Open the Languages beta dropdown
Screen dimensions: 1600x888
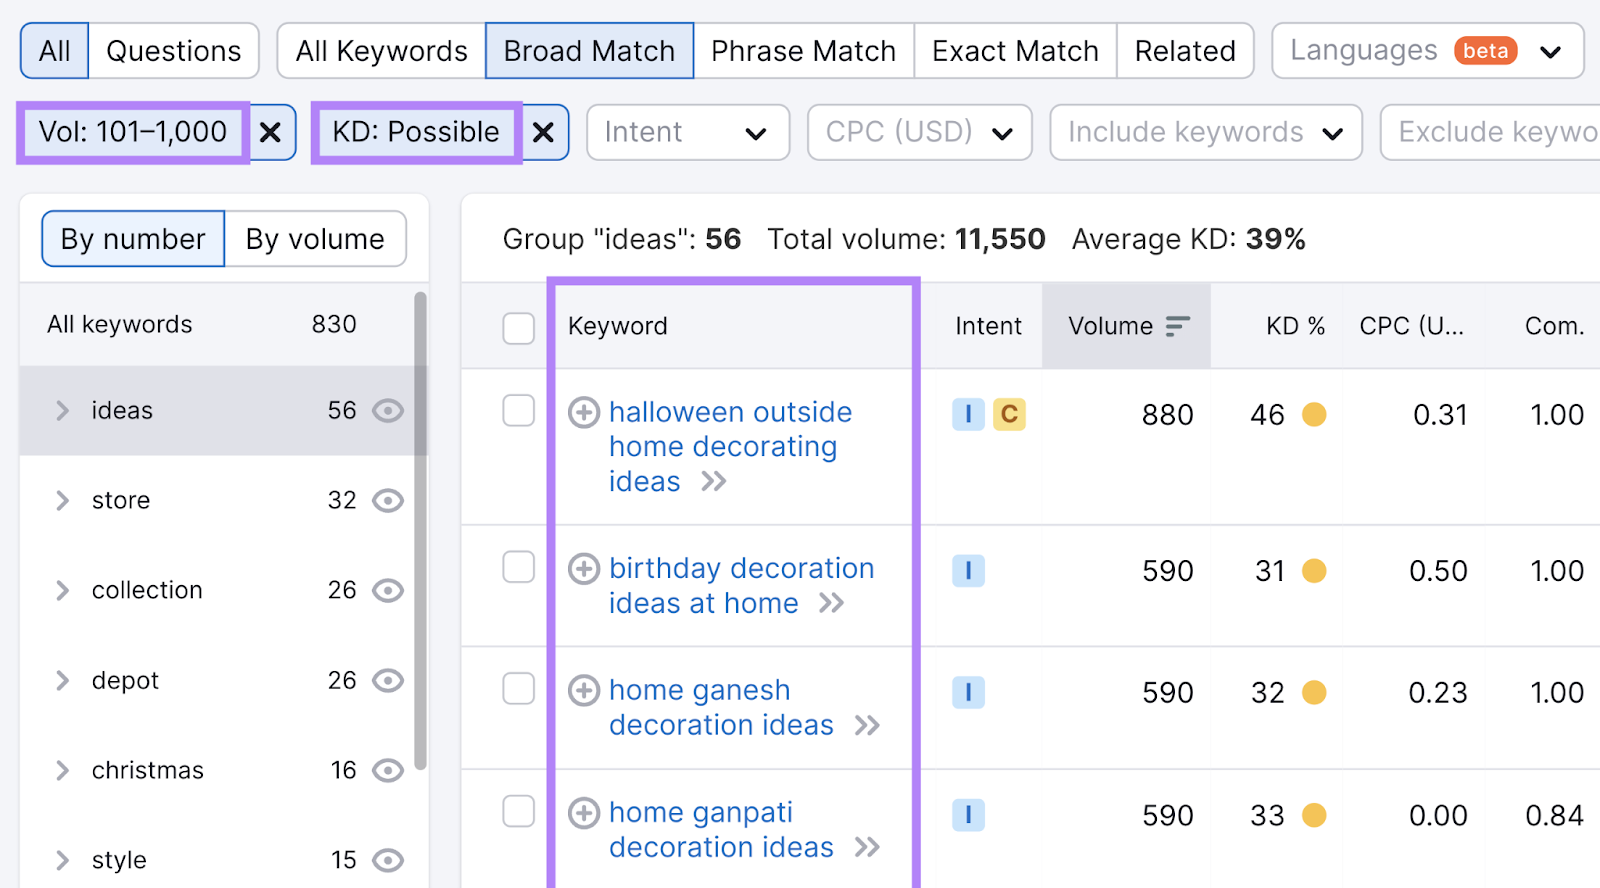point(1428,51)
